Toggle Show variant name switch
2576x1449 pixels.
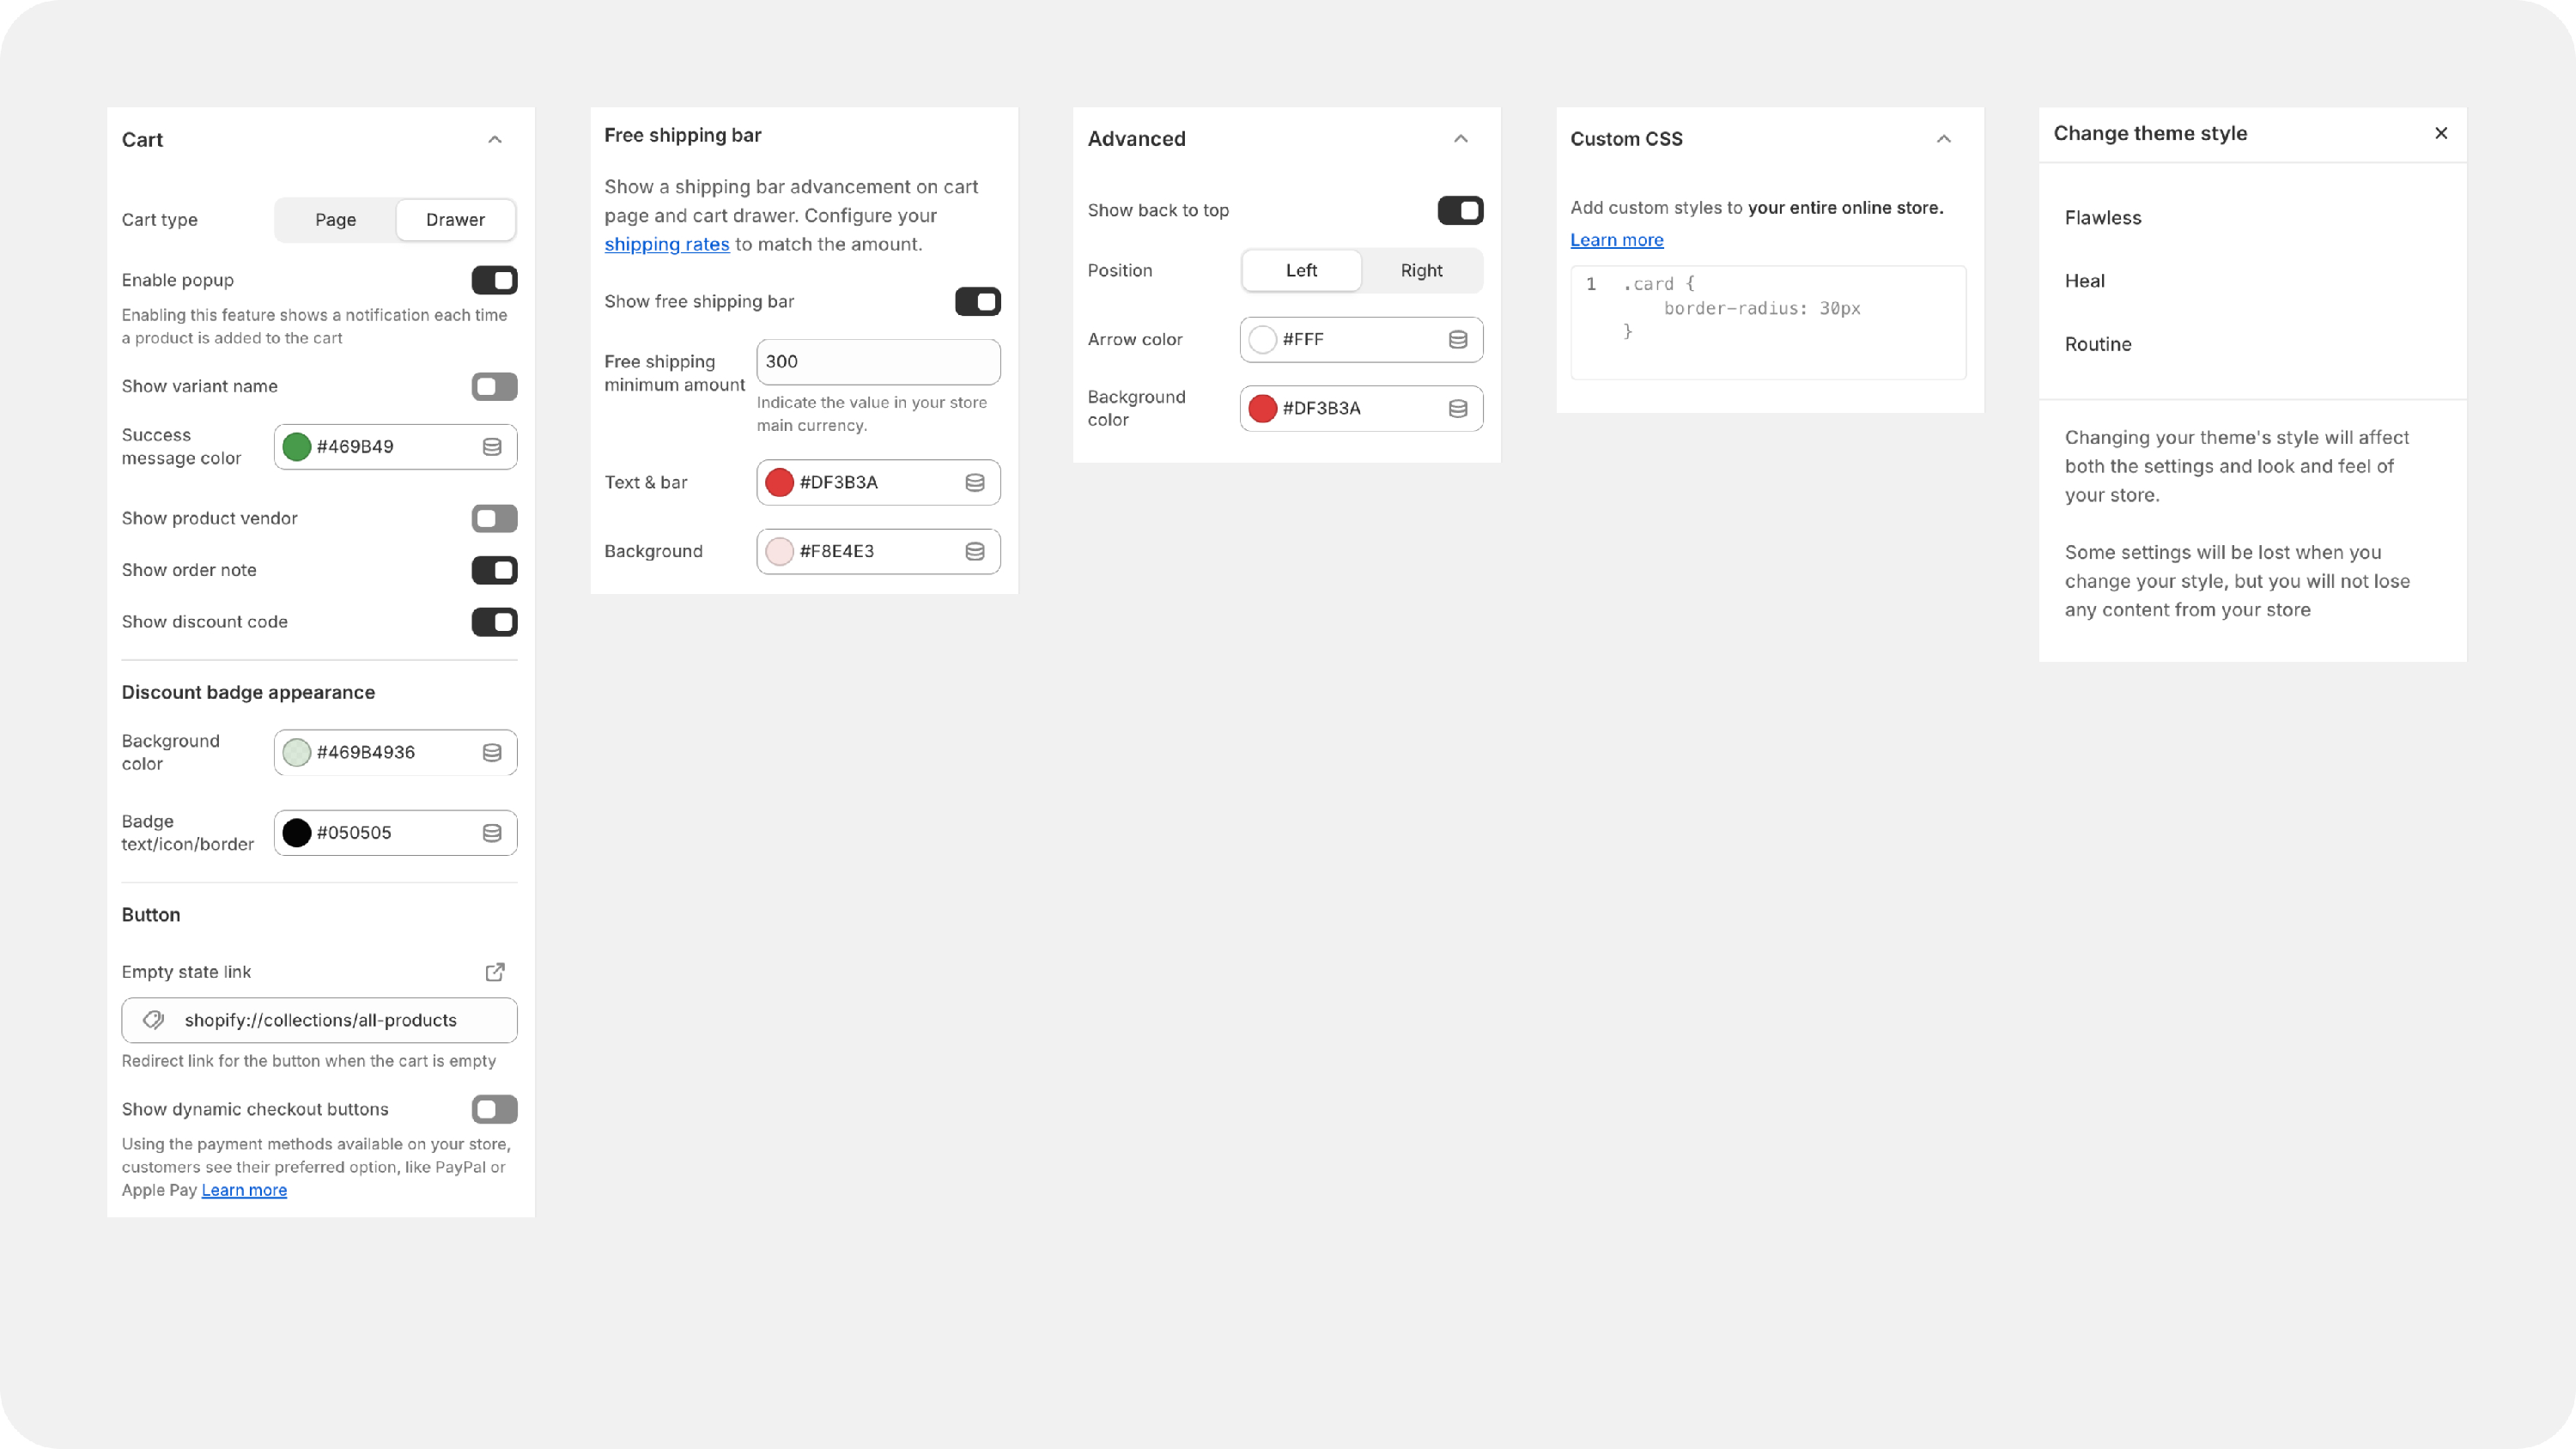coord(495,387)
